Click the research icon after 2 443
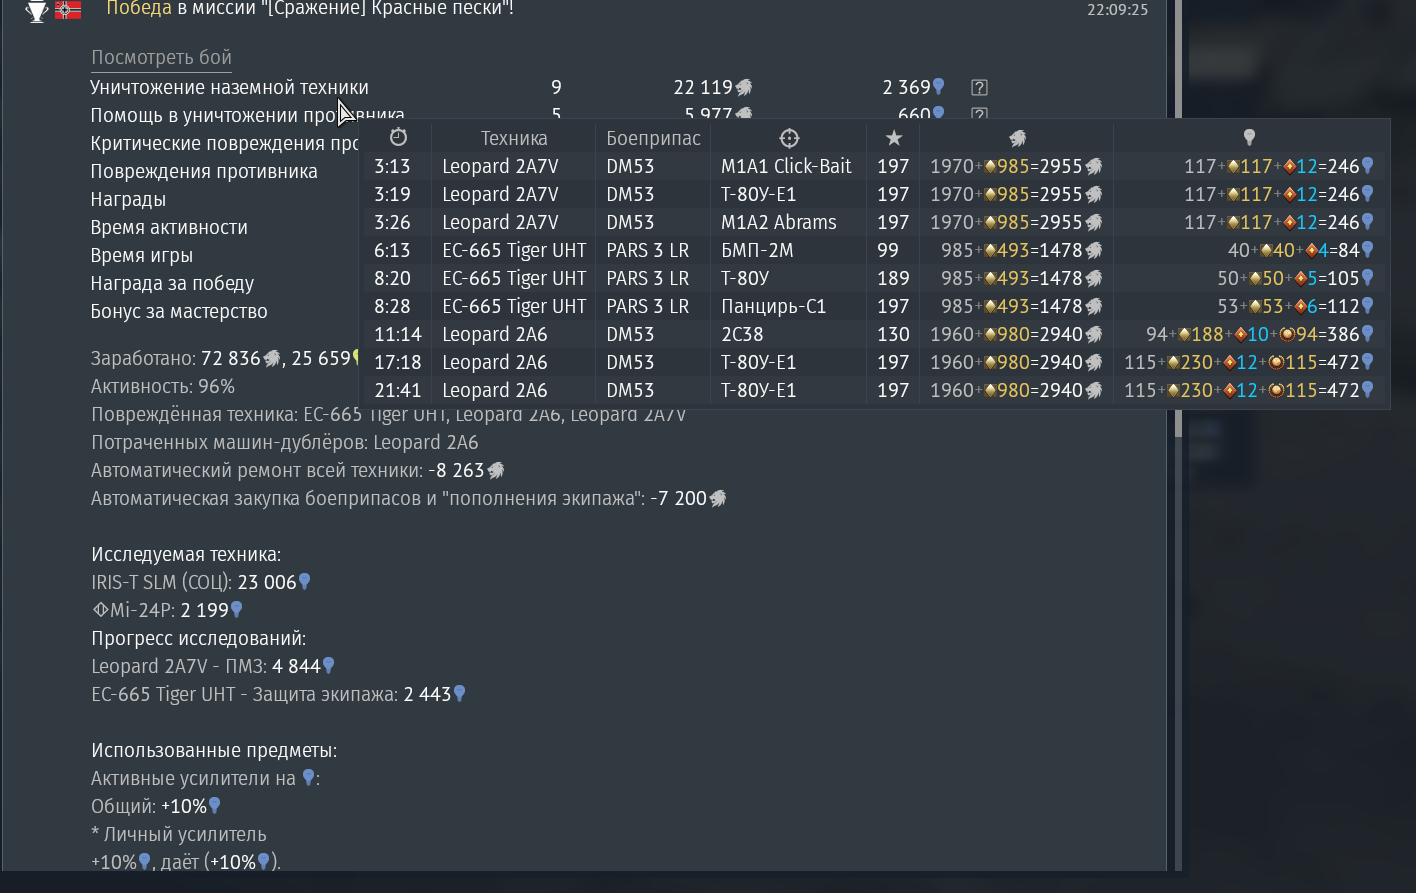 coord(460,693)
